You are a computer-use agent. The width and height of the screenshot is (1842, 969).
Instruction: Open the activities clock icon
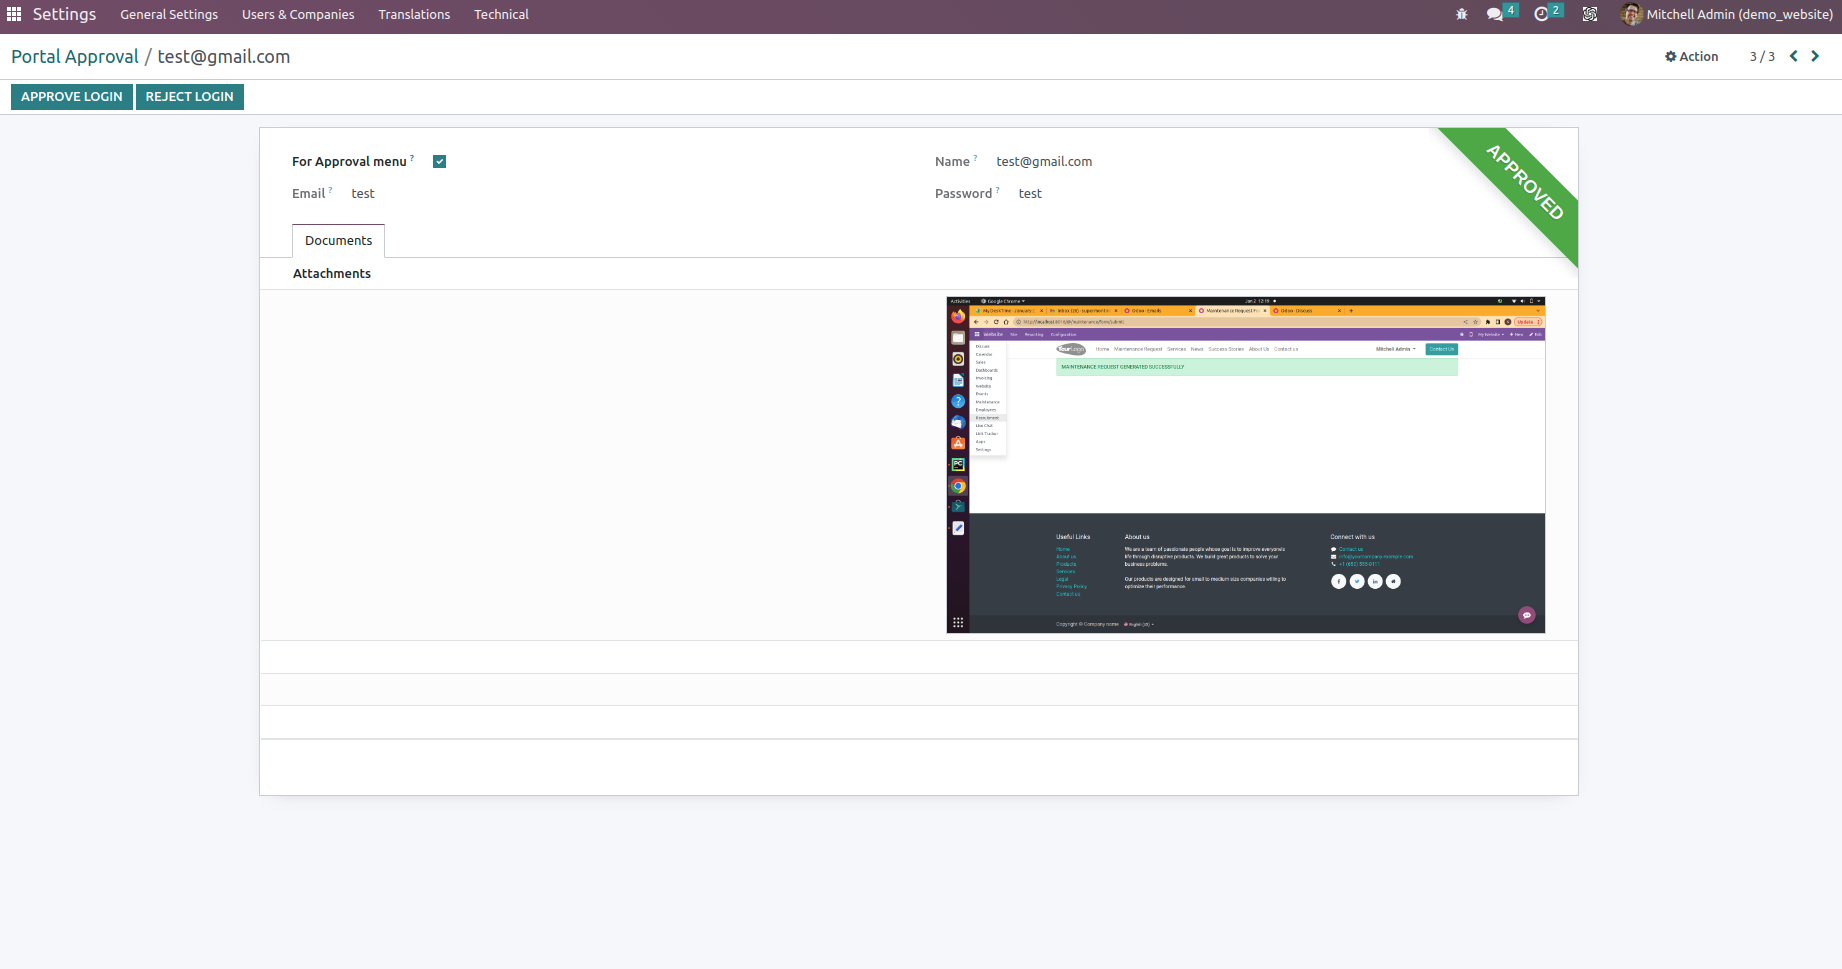pyautogui.click(x=1541, y=14)
